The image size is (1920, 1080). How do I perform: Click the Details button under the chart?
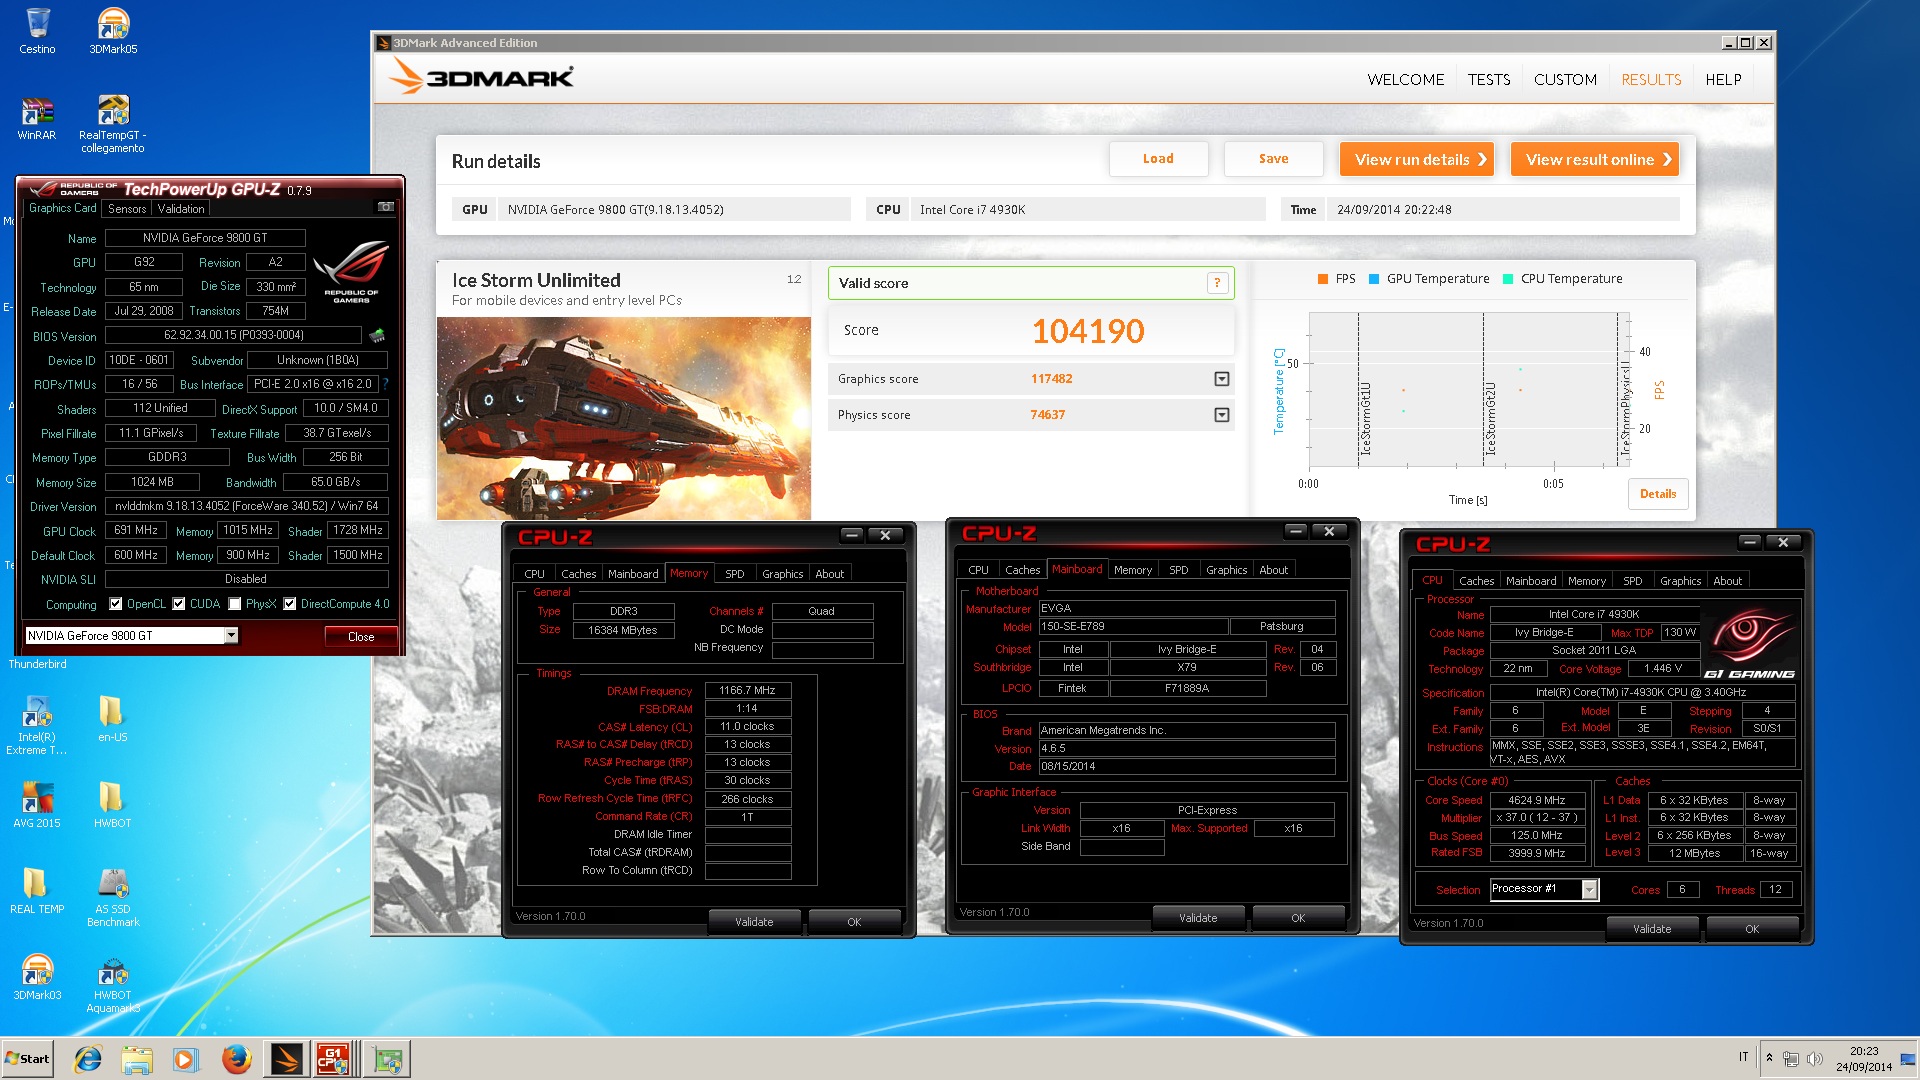point(1657,494)
